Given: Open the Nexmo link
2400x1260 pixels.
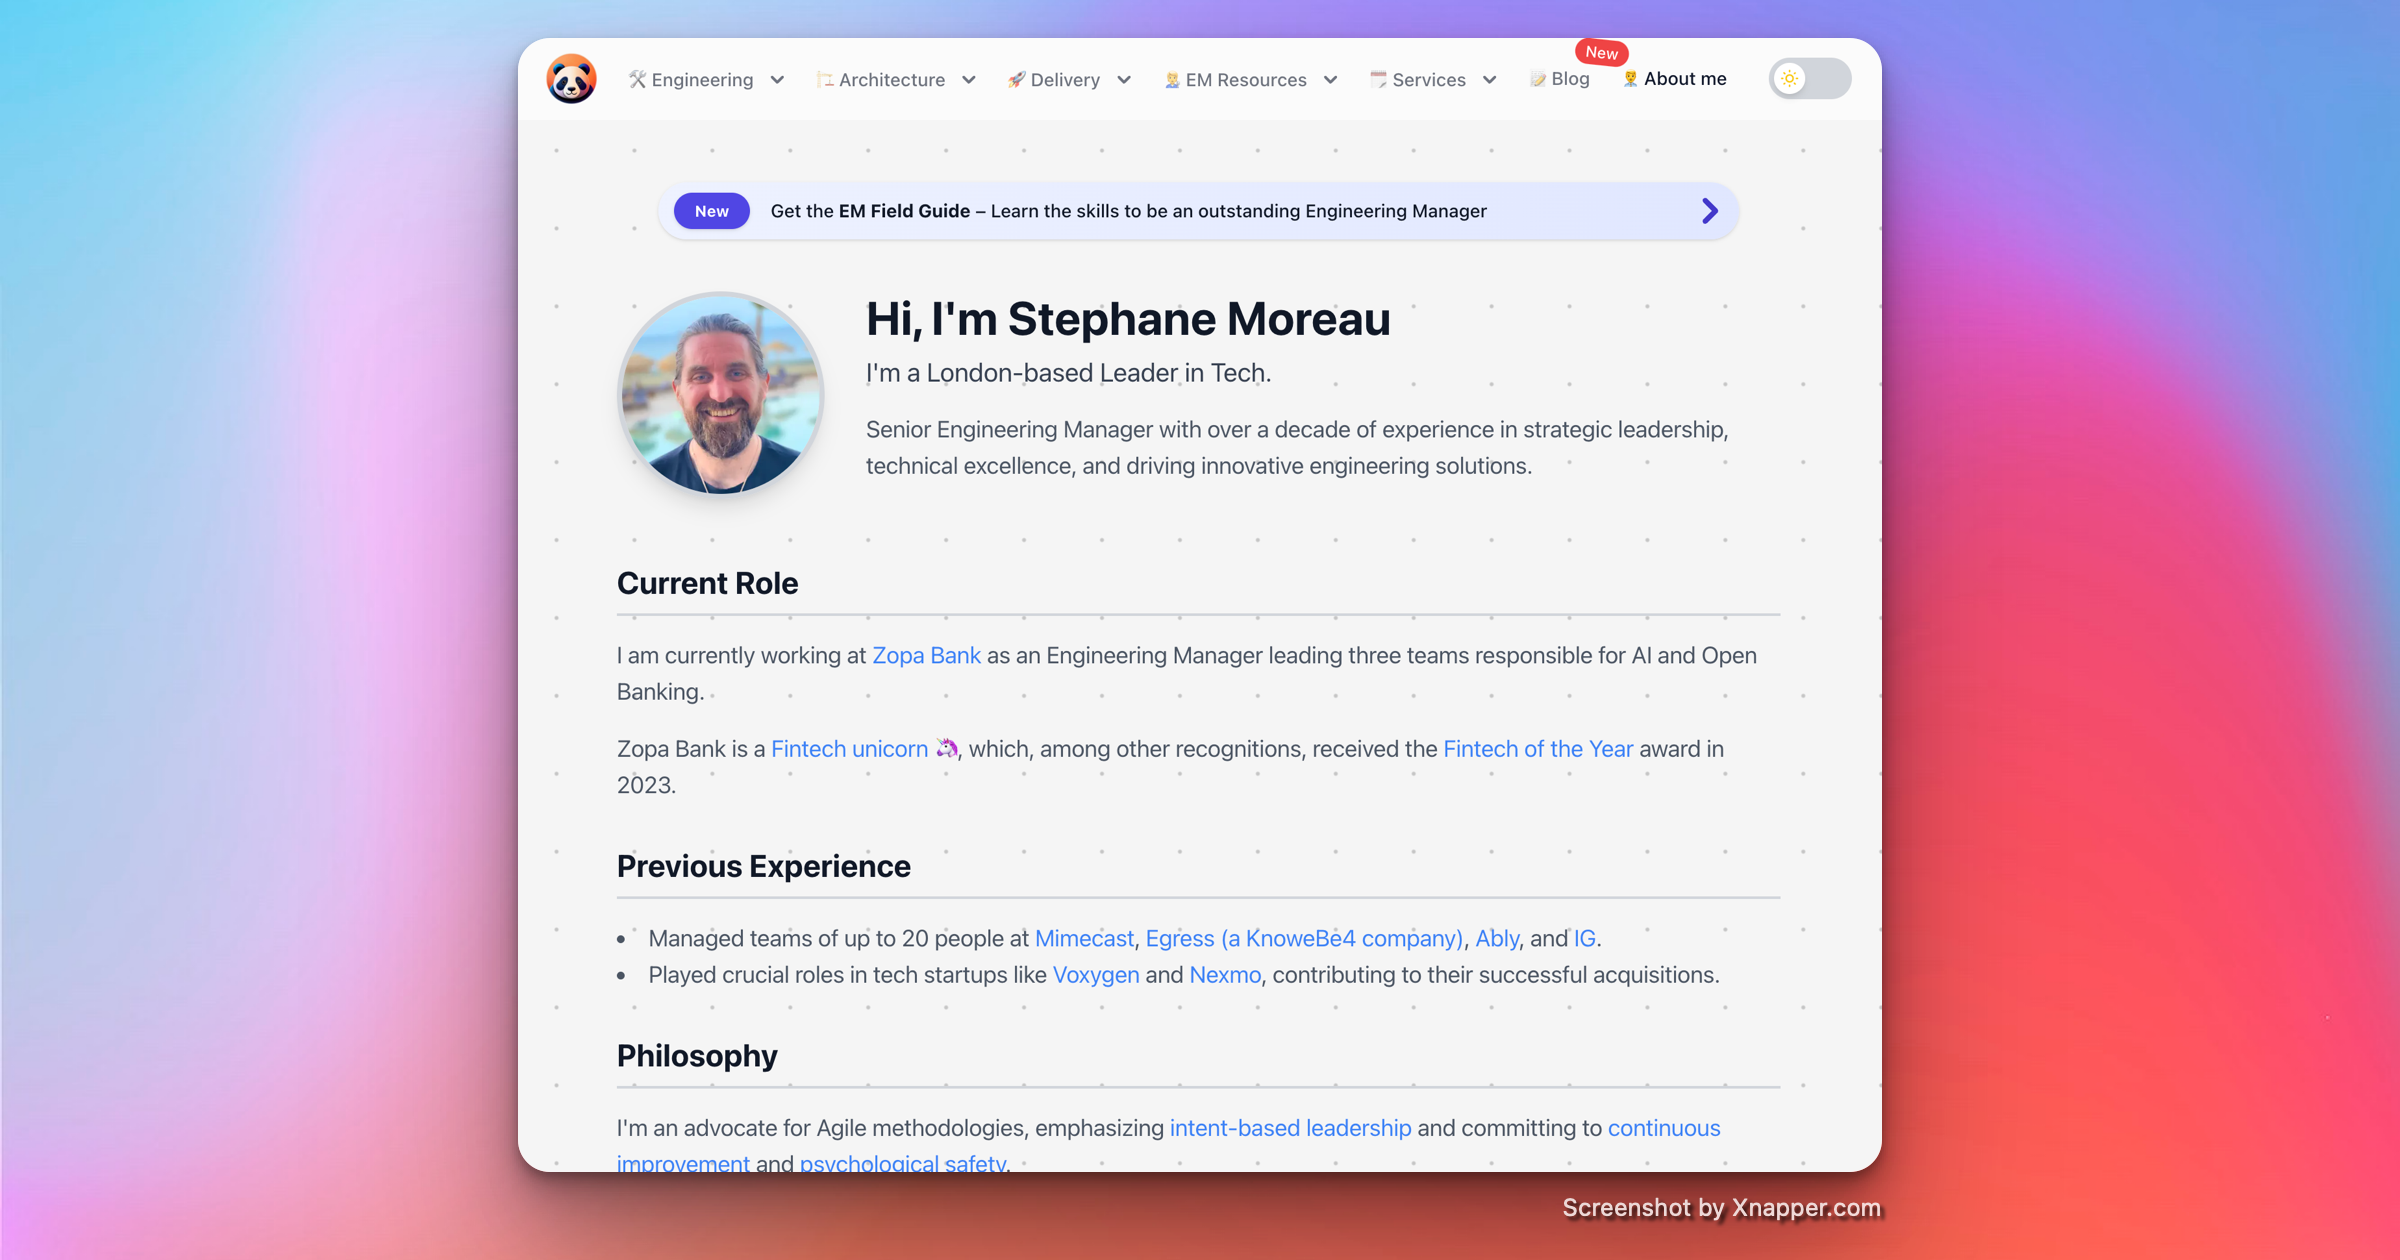Looking at the screenshot, I should (1225, 974).
